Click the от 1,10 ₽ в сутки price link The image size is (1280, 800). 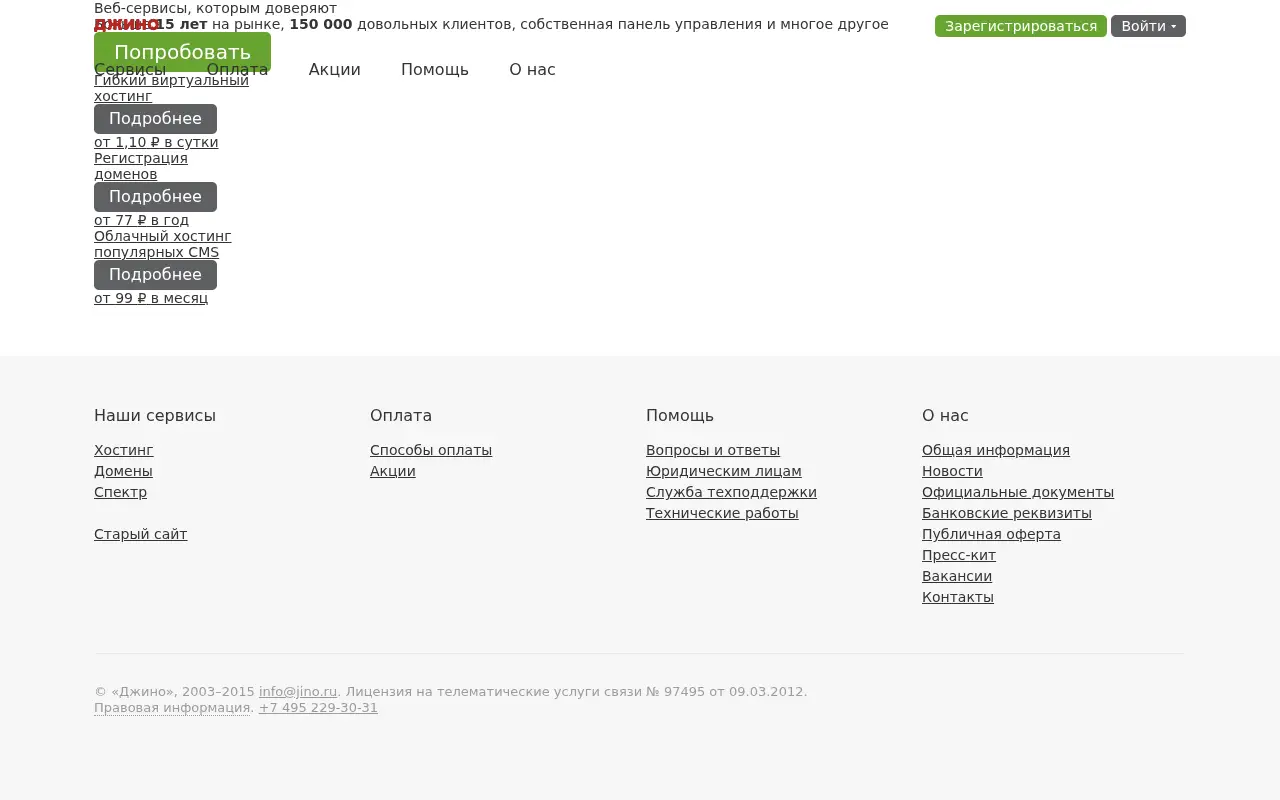point(156,142)
